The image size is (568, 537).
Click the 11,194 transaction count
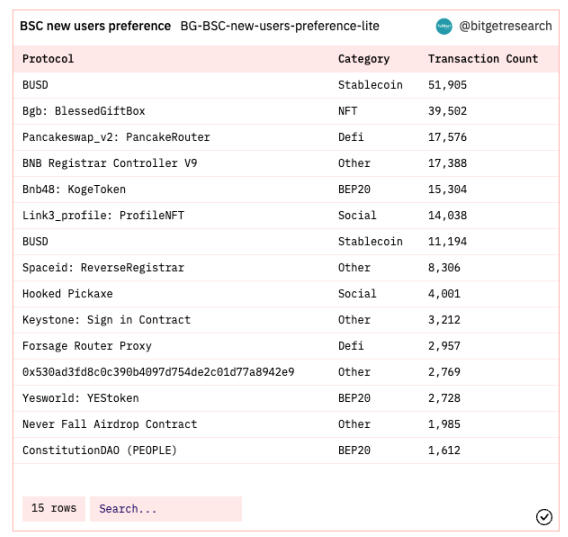(x=447, y=242)
